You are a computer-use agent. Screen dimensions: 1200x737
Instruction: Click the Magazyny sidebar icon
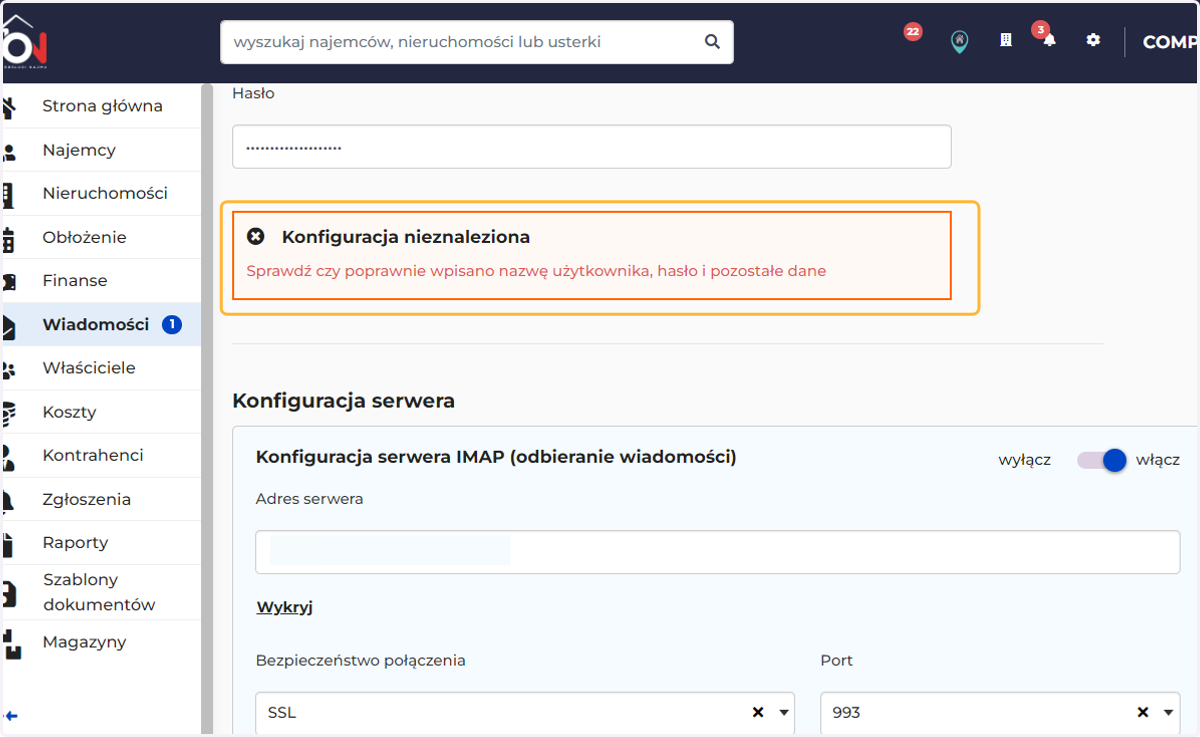click(11, 643)
